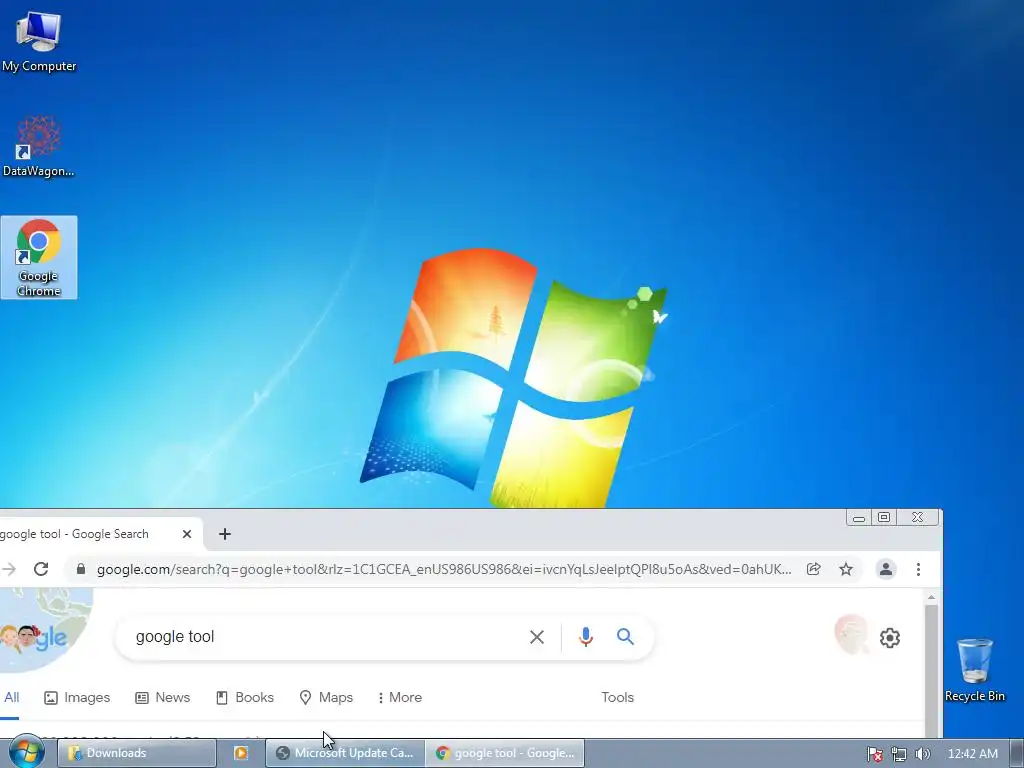
Task: Switch to the News results tab
Action: tap(163, 697)
